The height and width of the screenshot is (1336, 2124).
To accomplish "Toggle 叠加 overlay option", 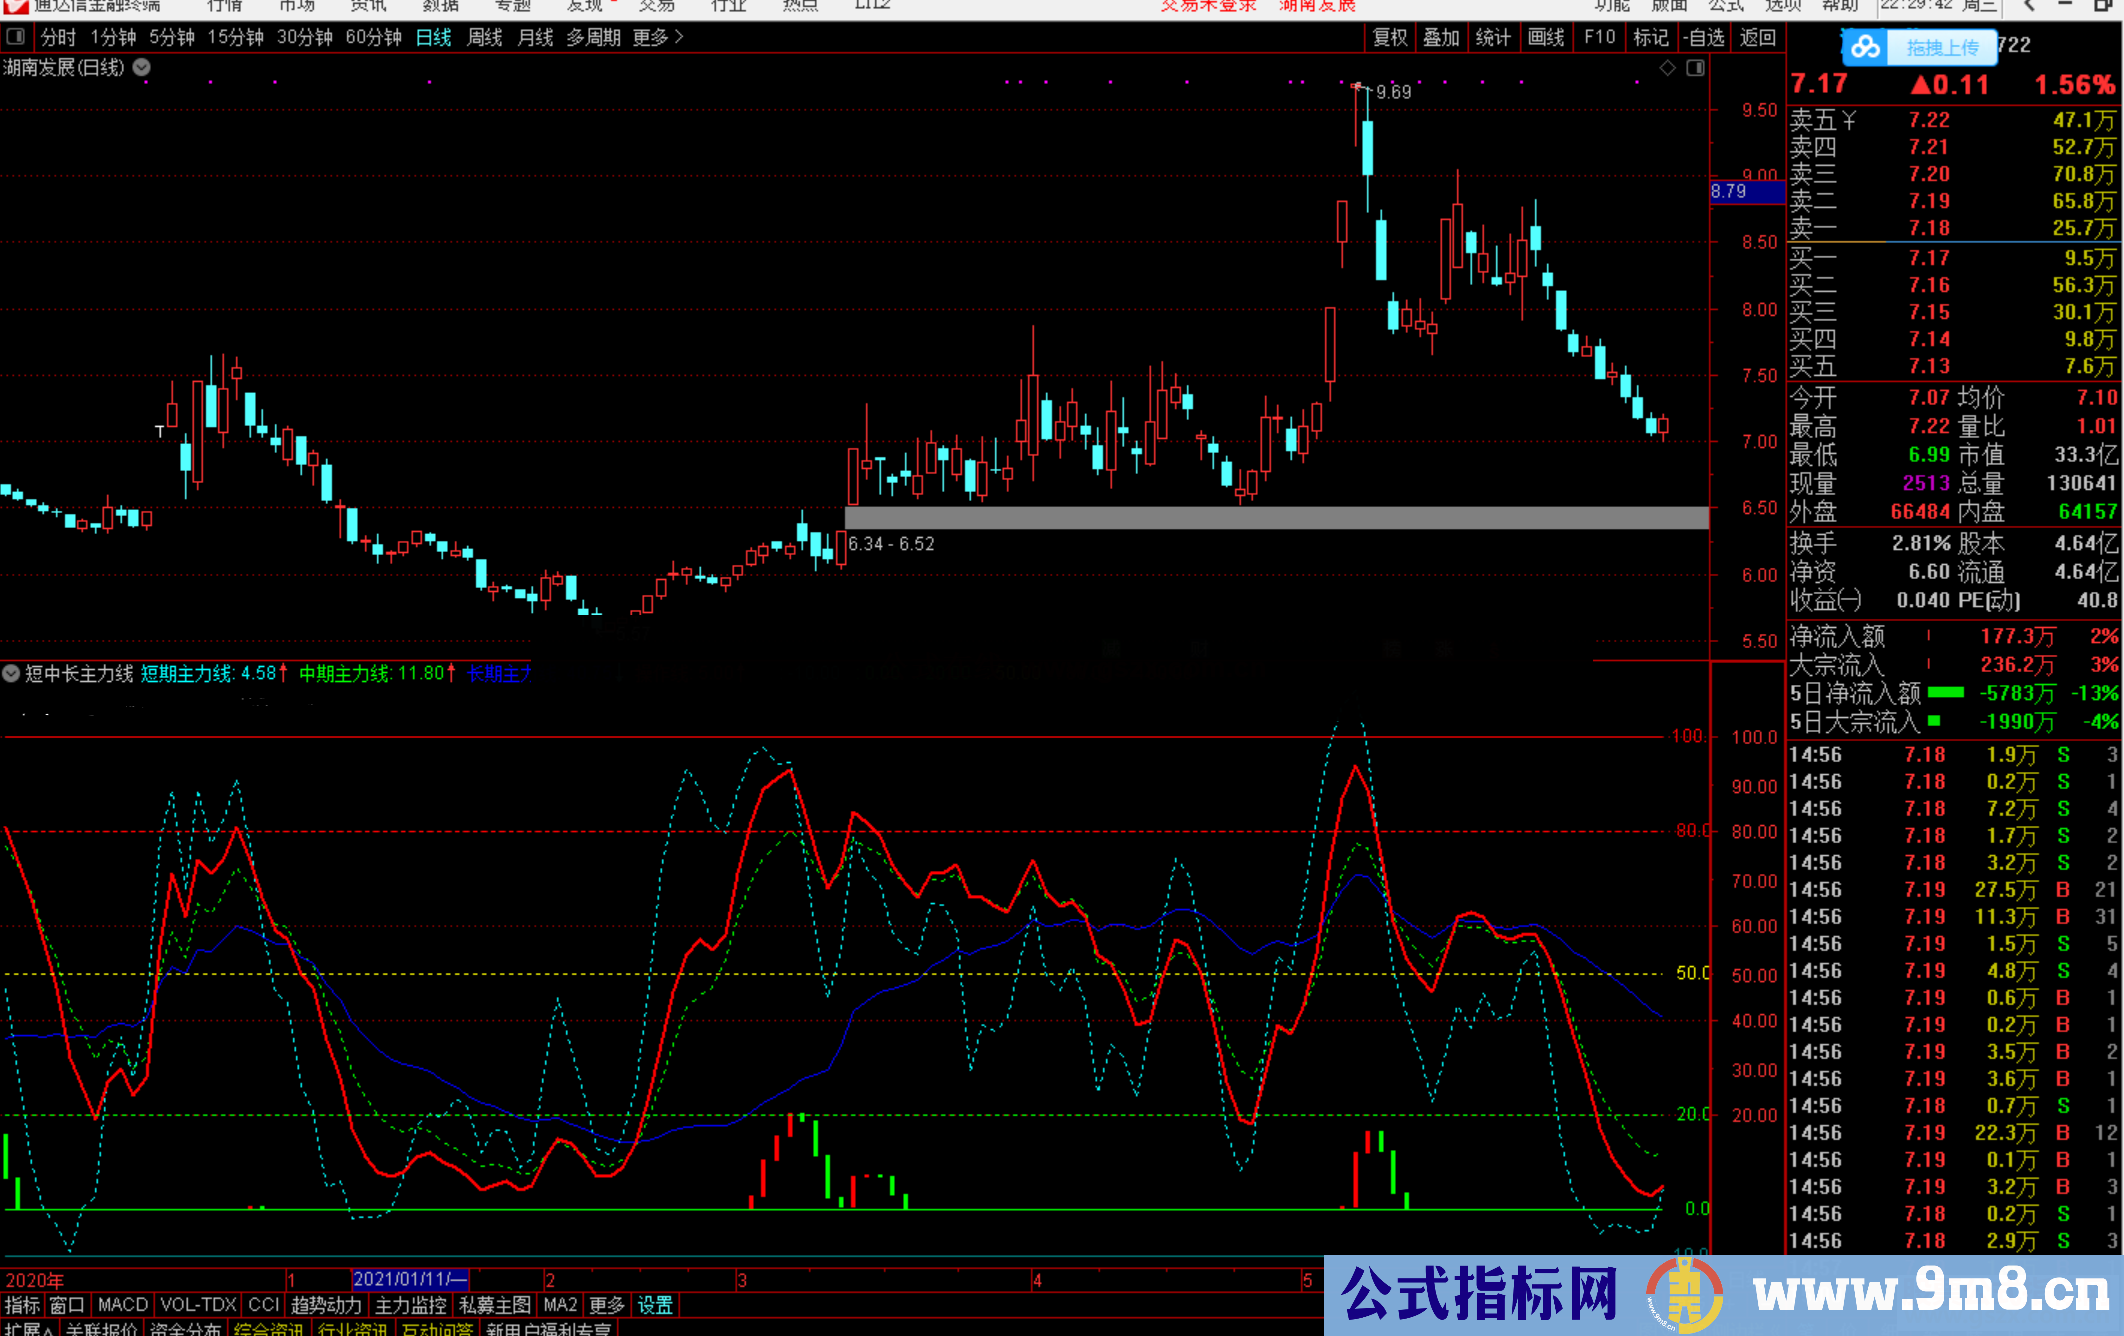I will coord(1441,38).
